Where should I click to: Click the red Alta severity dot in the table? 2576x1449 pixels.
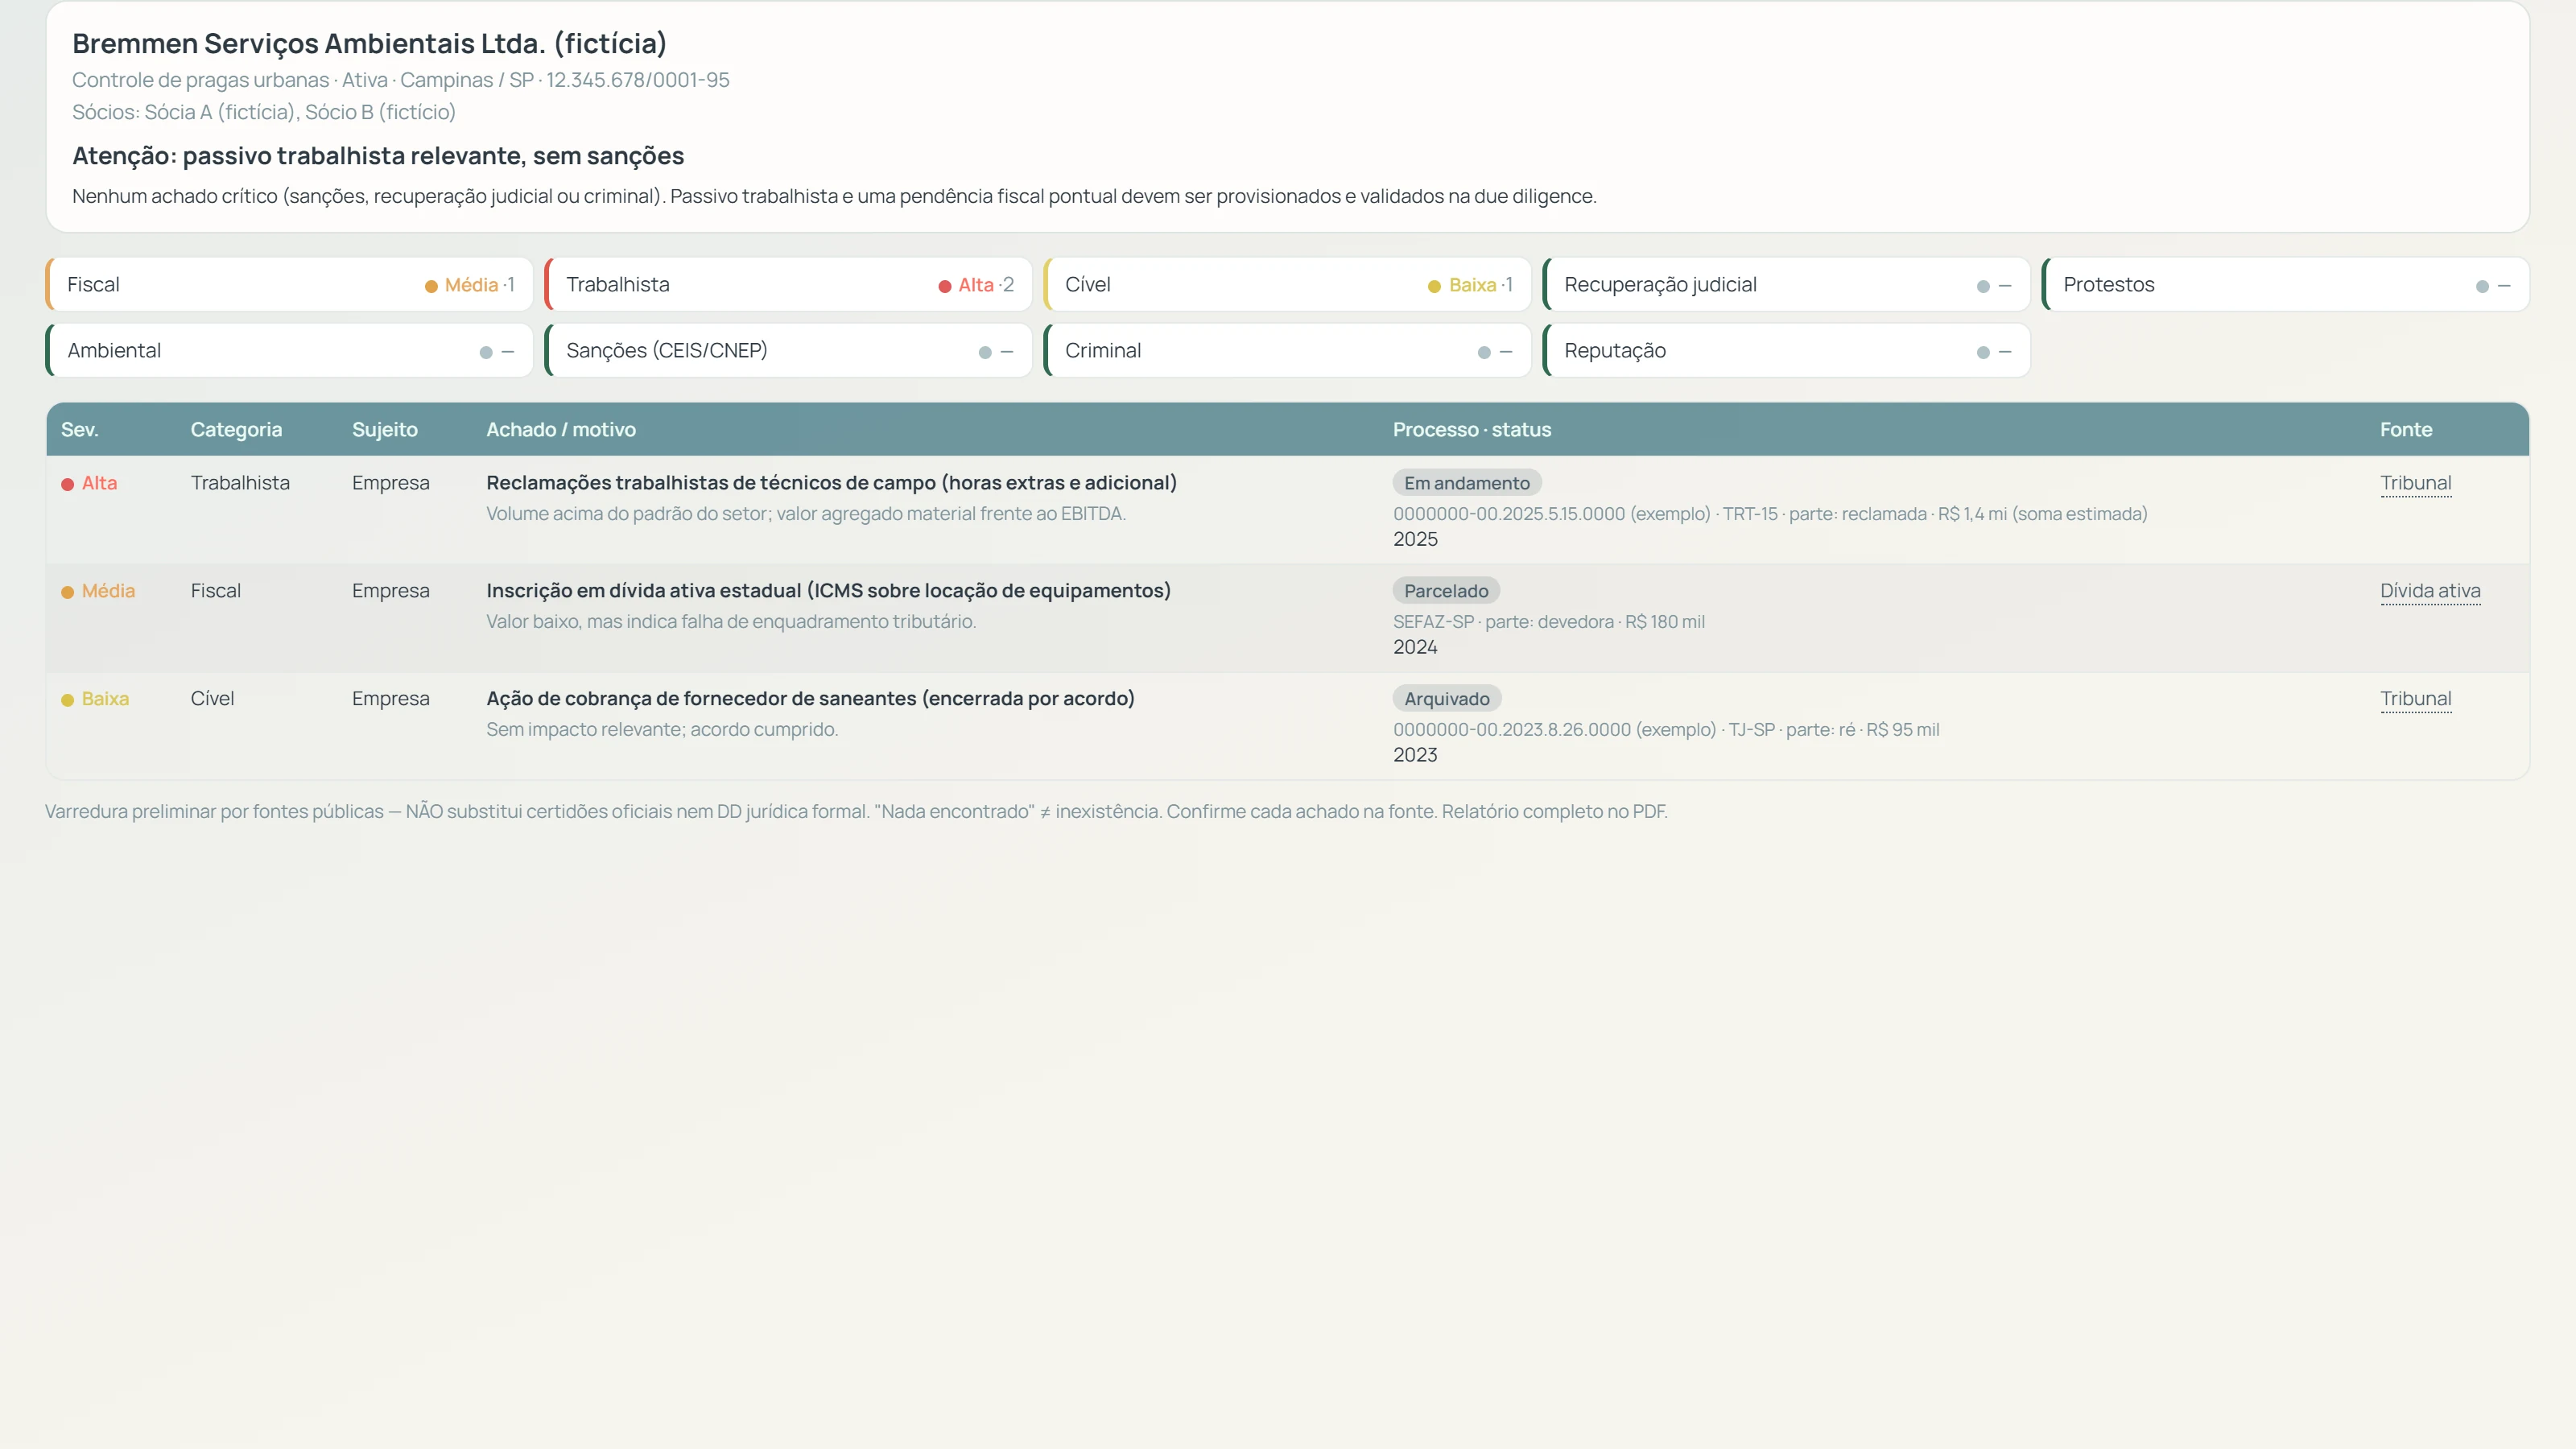click(68, 484)
